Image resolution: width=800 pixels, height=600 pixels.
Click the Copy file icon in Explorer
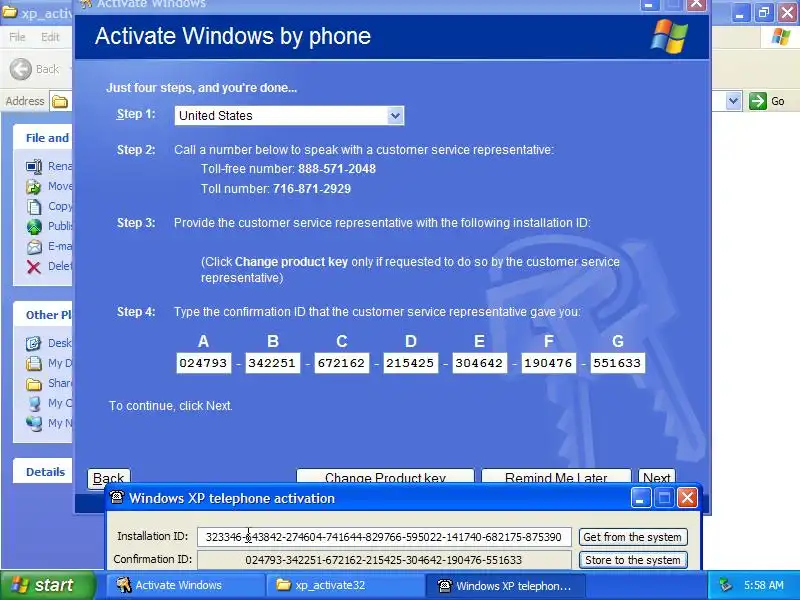pyautogui.click(x=34, y=207)
